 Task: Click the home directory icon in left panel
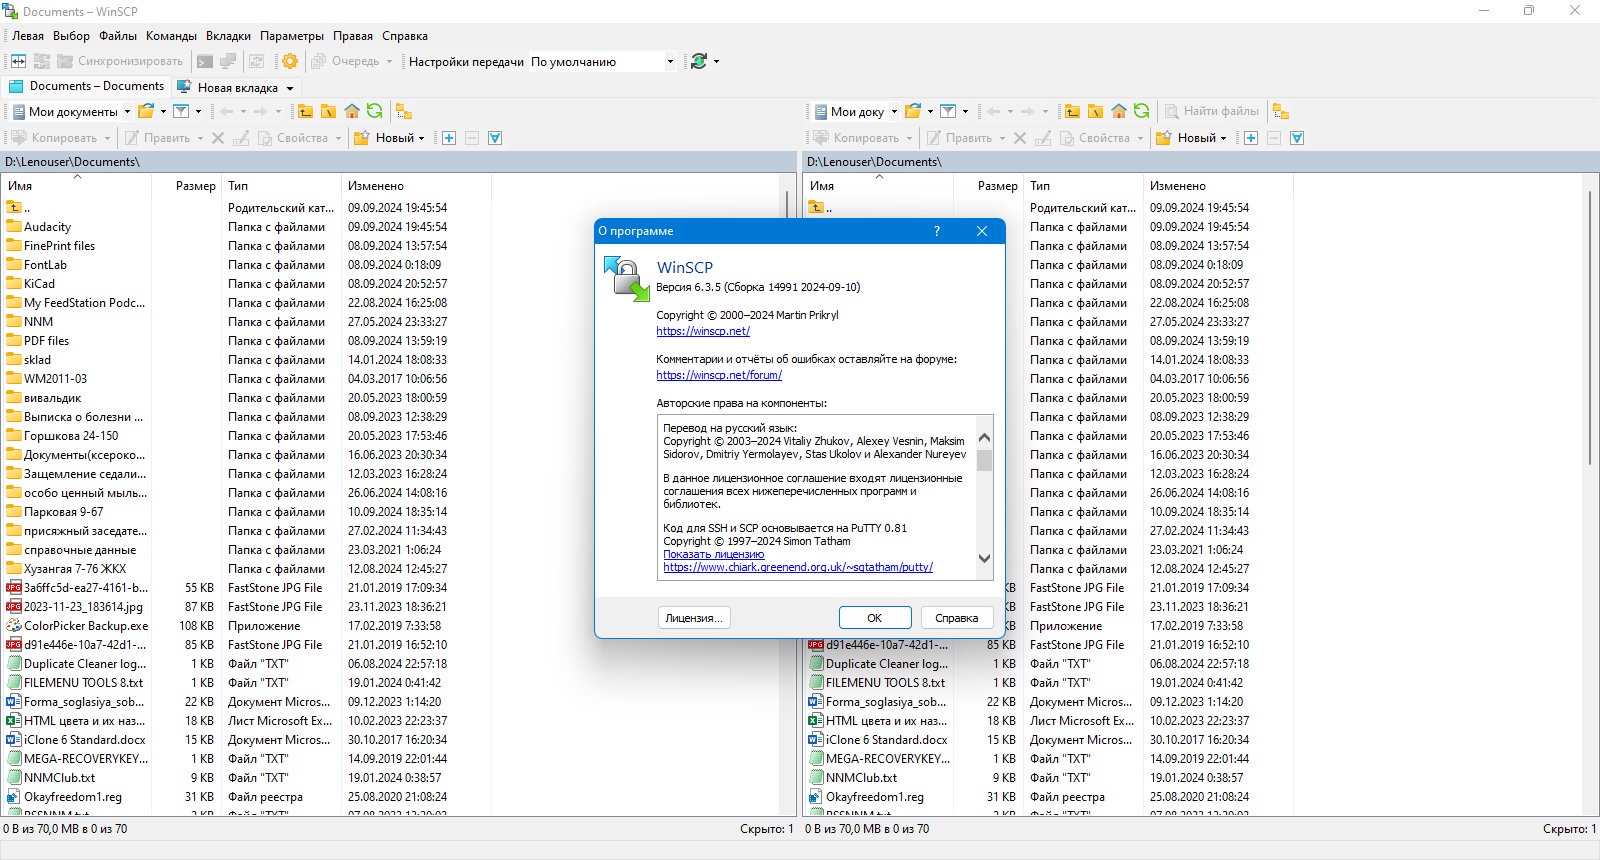pos(351,111)
